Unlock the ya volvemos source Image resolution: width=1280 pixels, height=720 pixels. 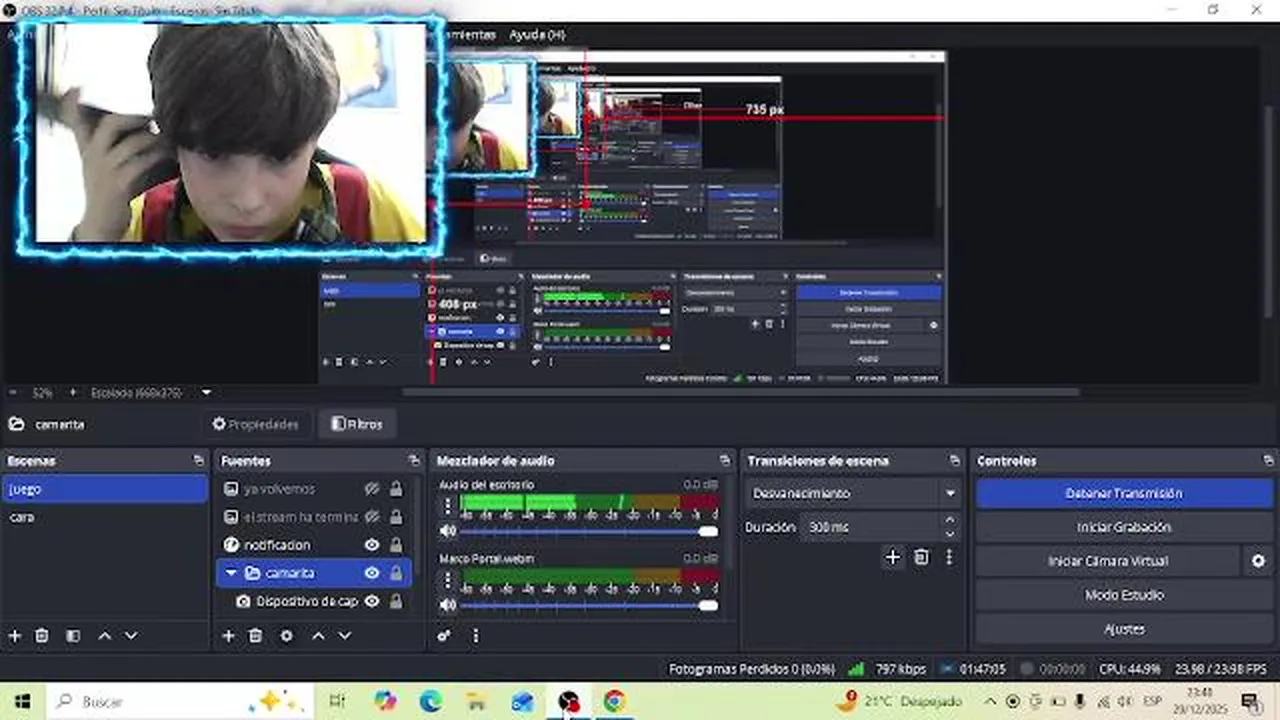[x=396, y=489]
